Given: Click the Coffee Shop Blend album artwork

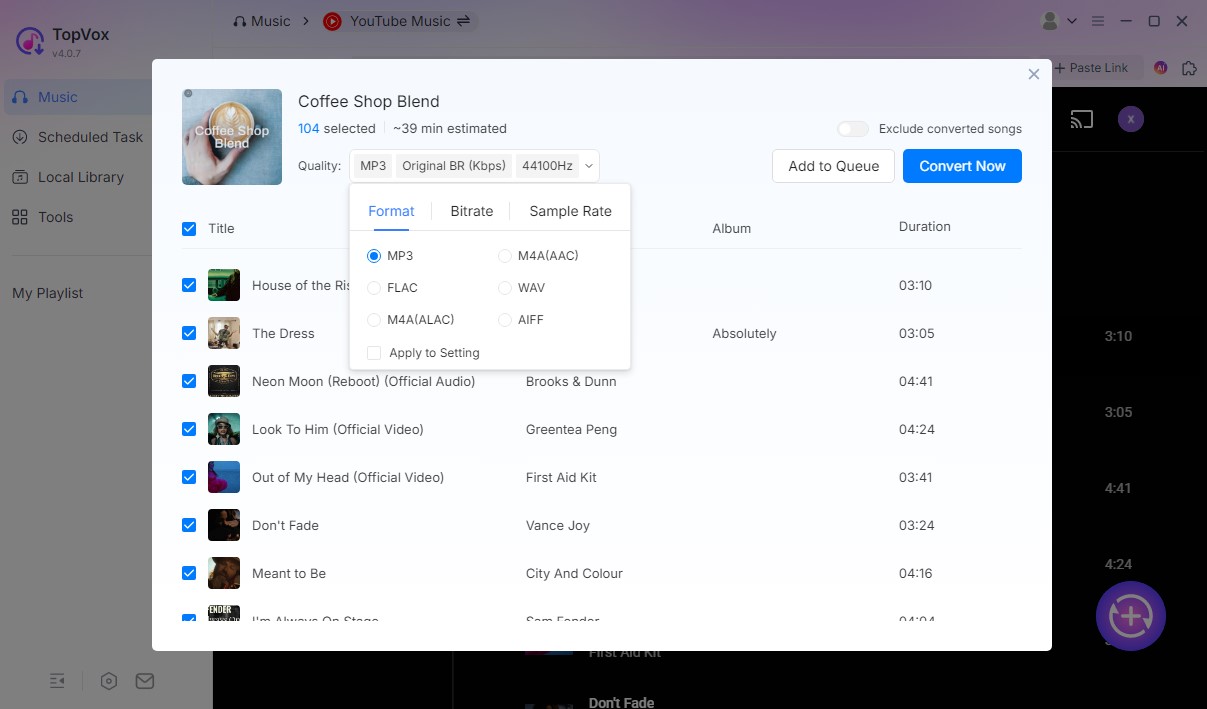Looking at the screenshot, I should (x=231, y=137).
